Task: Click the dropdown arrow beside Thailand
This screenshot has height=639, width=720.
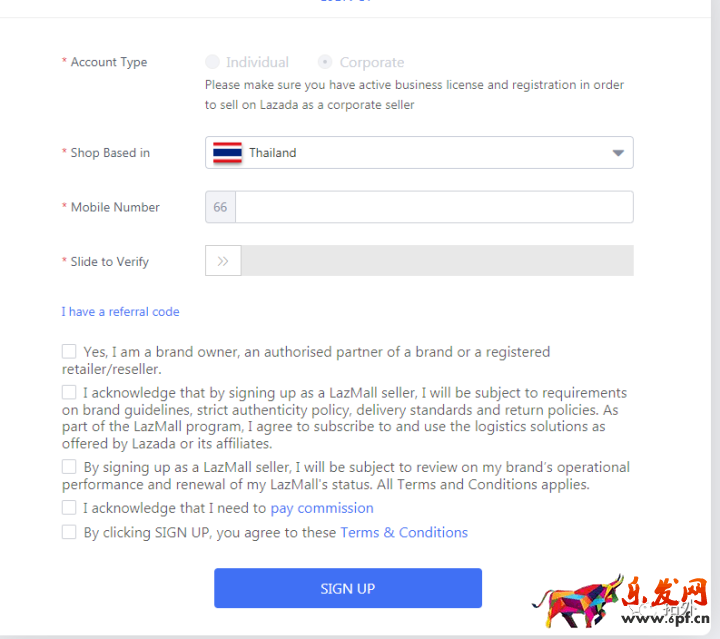Action: click(618, 153)
